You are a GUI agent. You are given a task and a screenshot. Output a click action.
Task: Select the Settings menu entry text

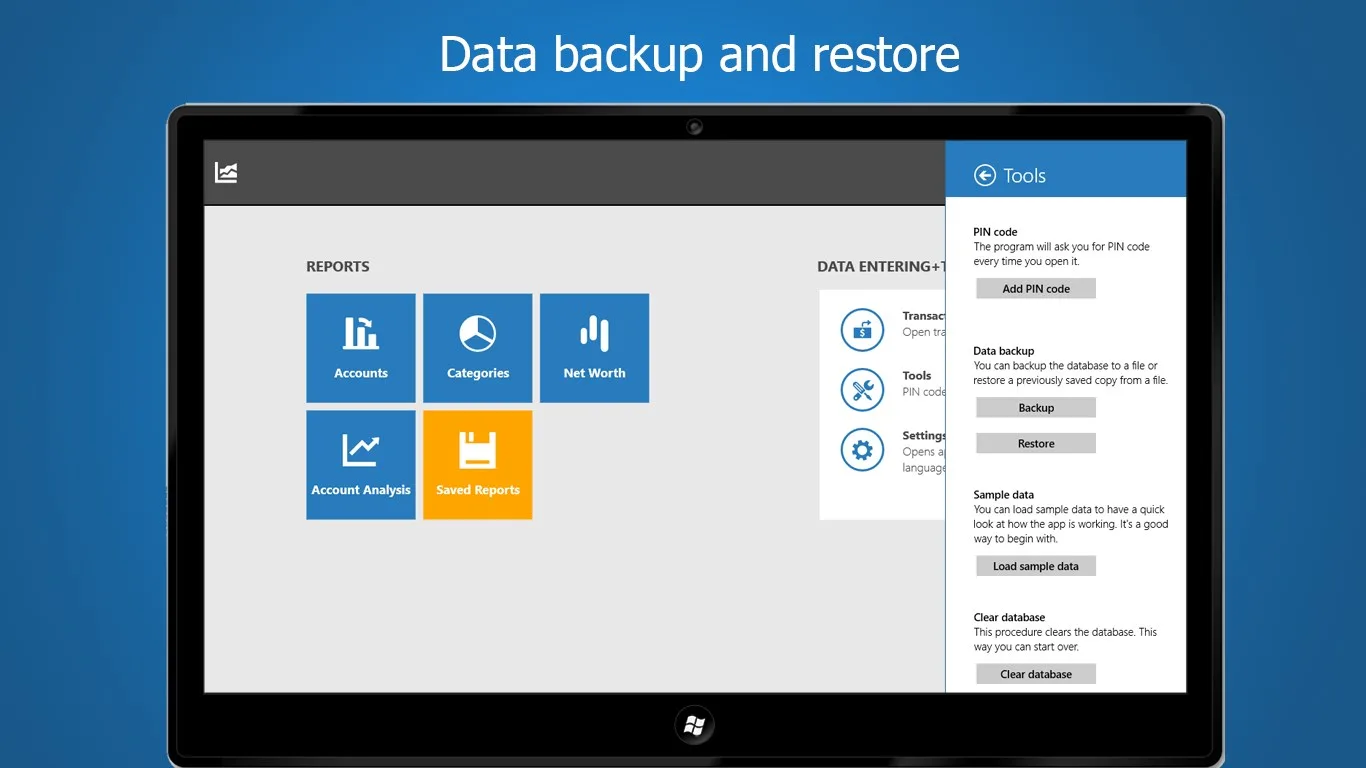pyautogui.click(x=924, y=436)
